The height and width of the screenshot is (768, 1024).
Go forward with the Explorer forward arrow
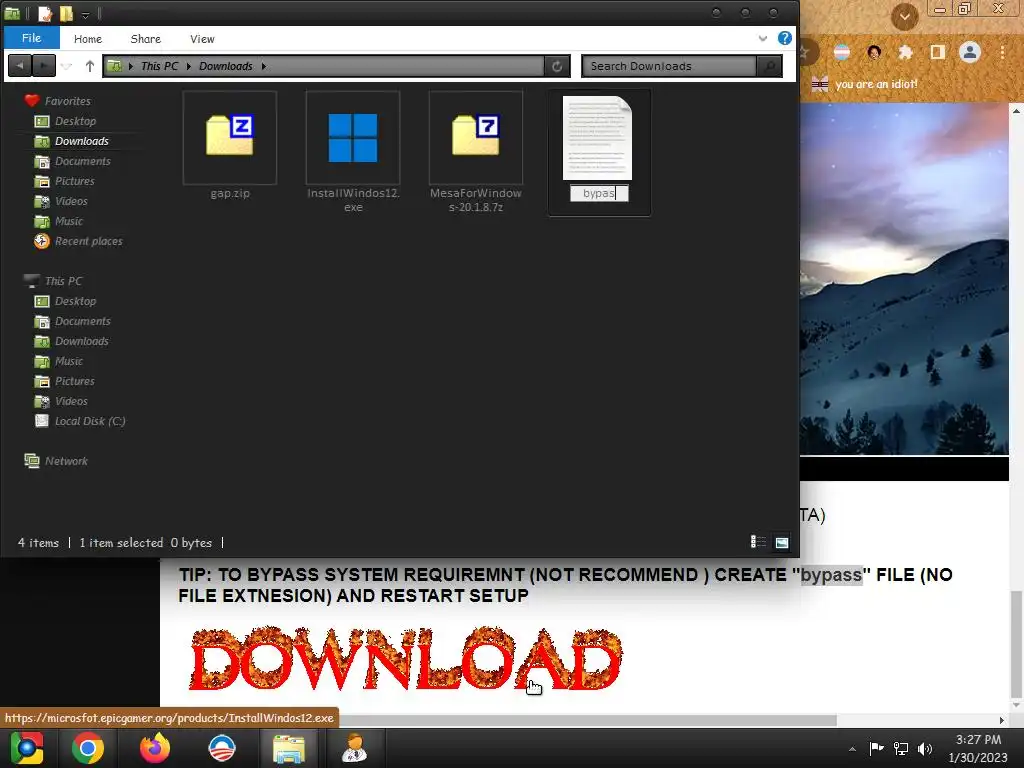(44, 65)
